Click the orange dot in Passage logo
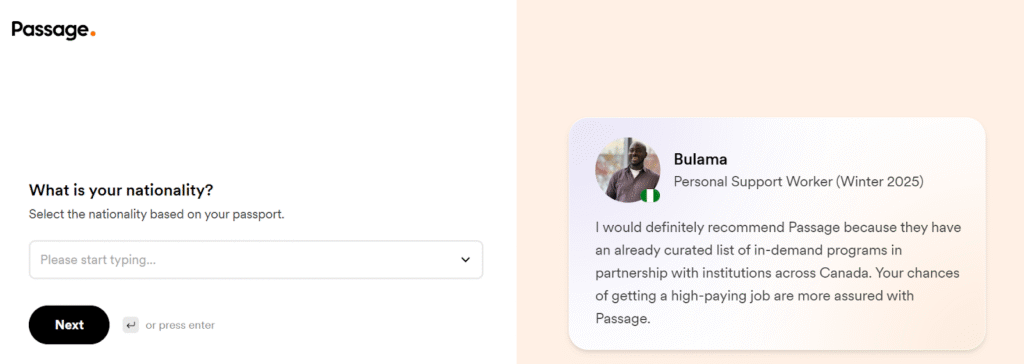The height and width of the screenshot is (364, 1024). pos(93,34)
